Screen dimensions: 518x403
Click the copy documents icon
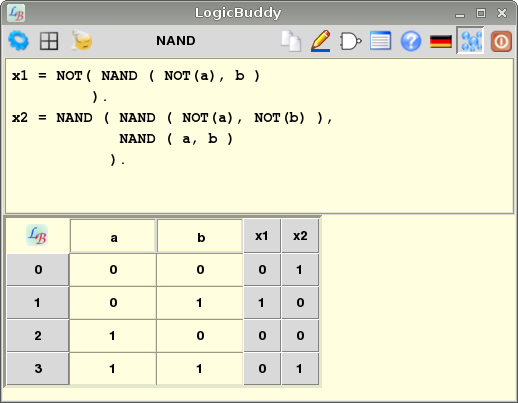291,41
